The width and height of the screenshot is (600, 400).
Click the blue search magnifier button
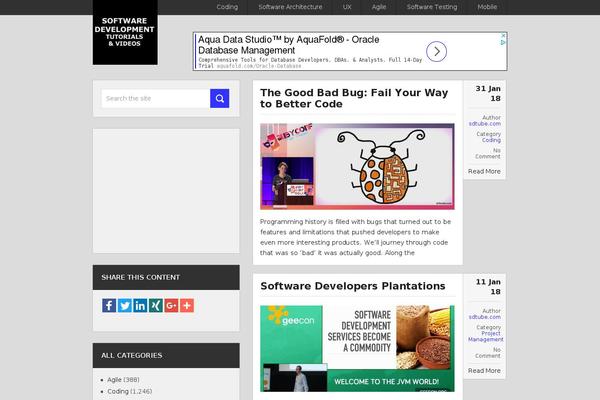click(x=219, y=98)
